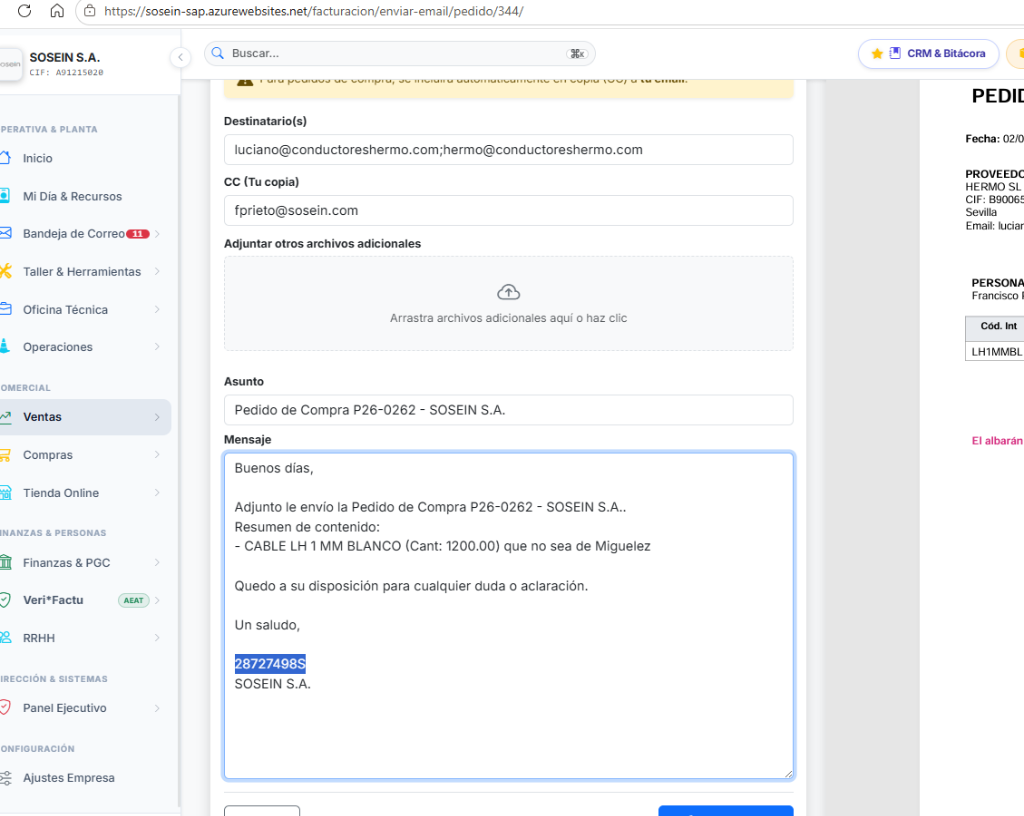
Task: Click the Oficina Técnica briefcase icon
Action: 5,309
